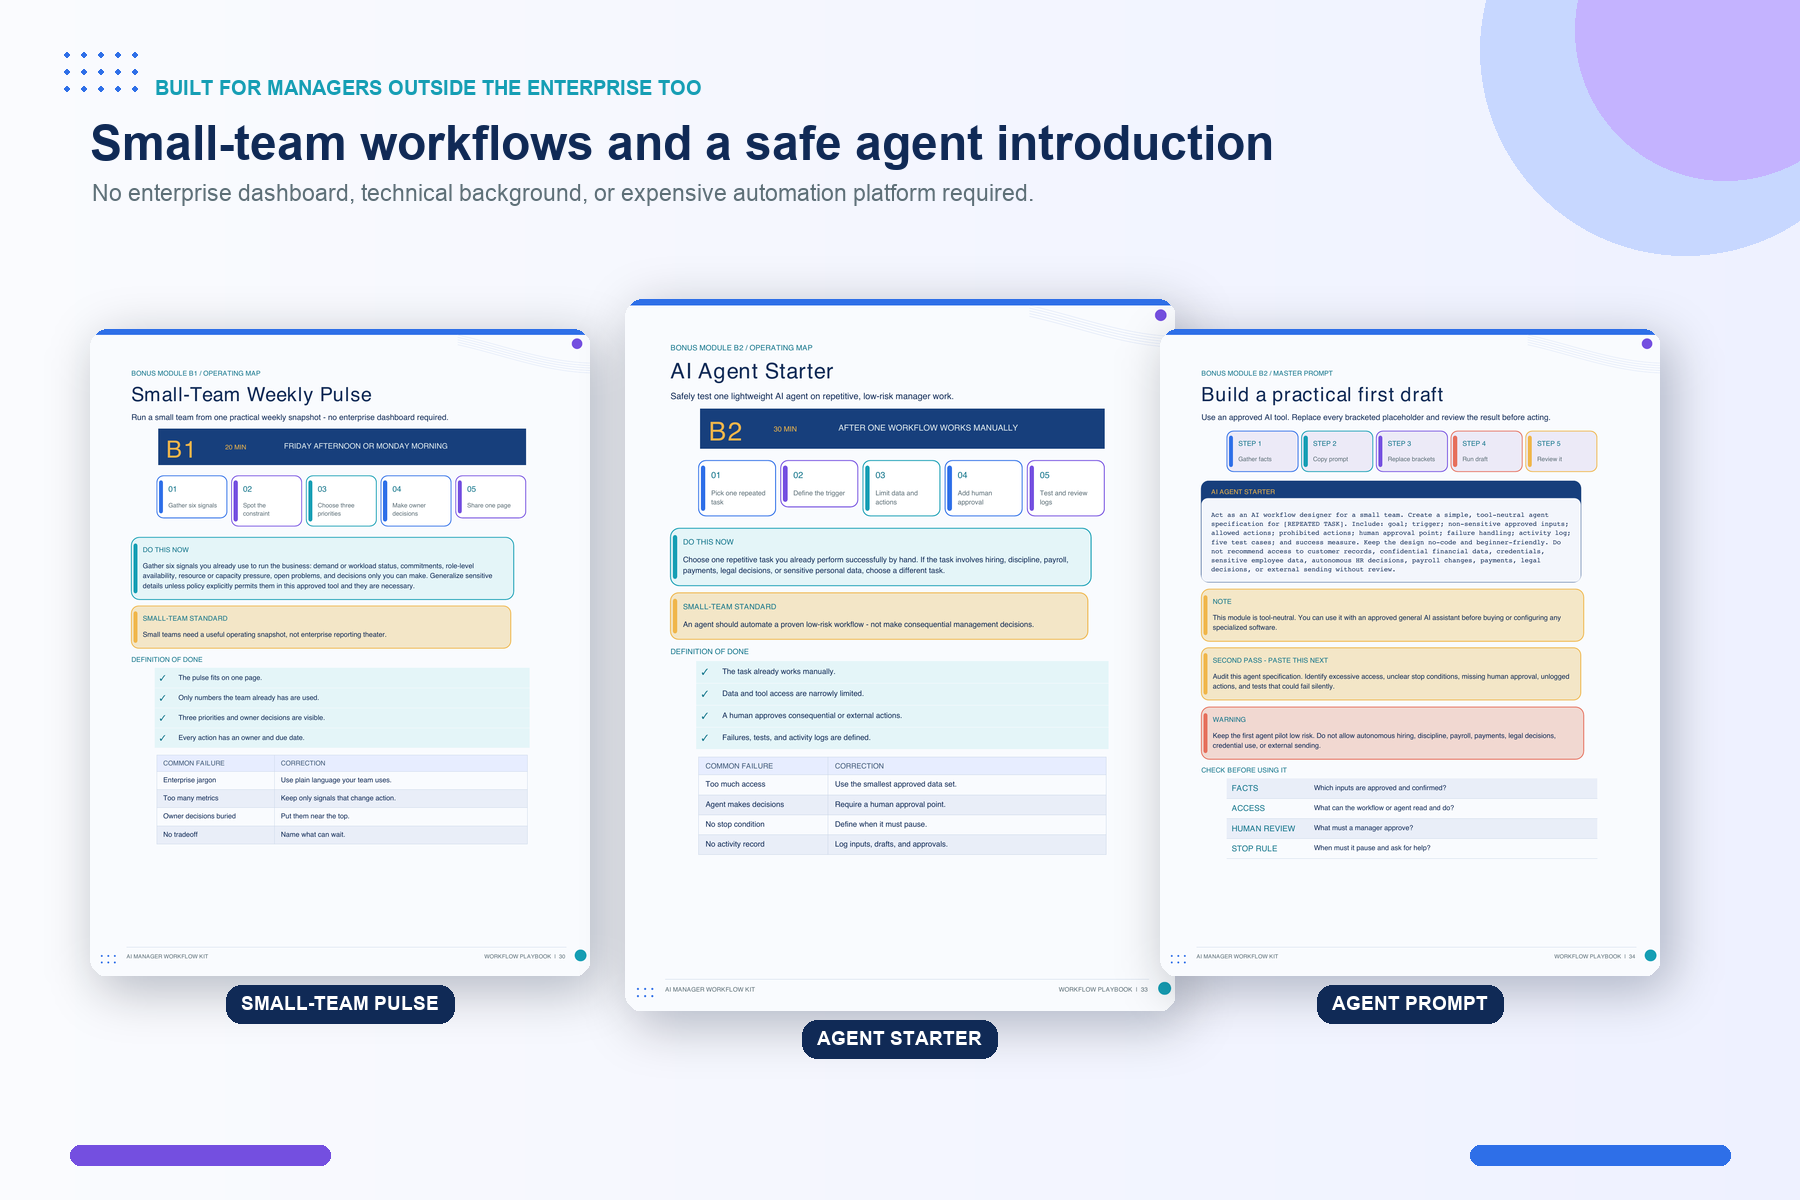This screenshot has height=1200, width=1800.
Task: Click the checkmark beside "The task already works manually"
Action: click(x=704, y=672)
